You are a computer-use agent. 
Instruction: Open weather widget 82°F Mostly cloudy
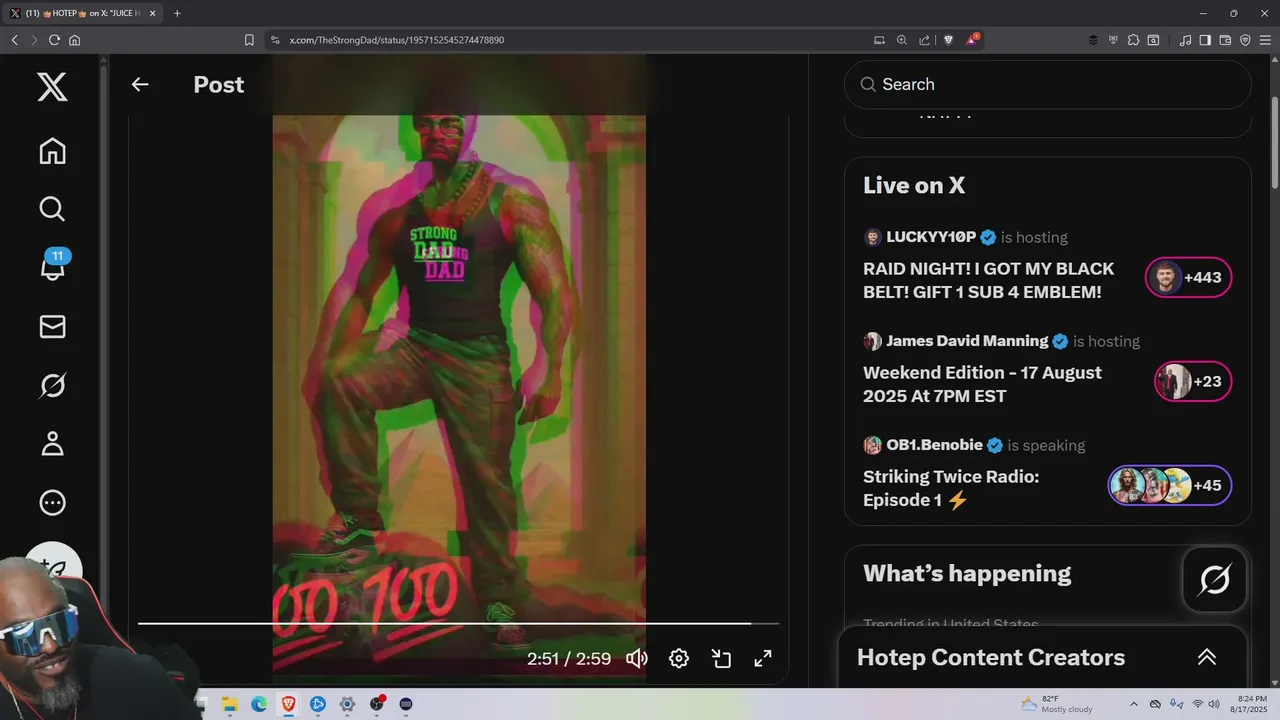1056,704
